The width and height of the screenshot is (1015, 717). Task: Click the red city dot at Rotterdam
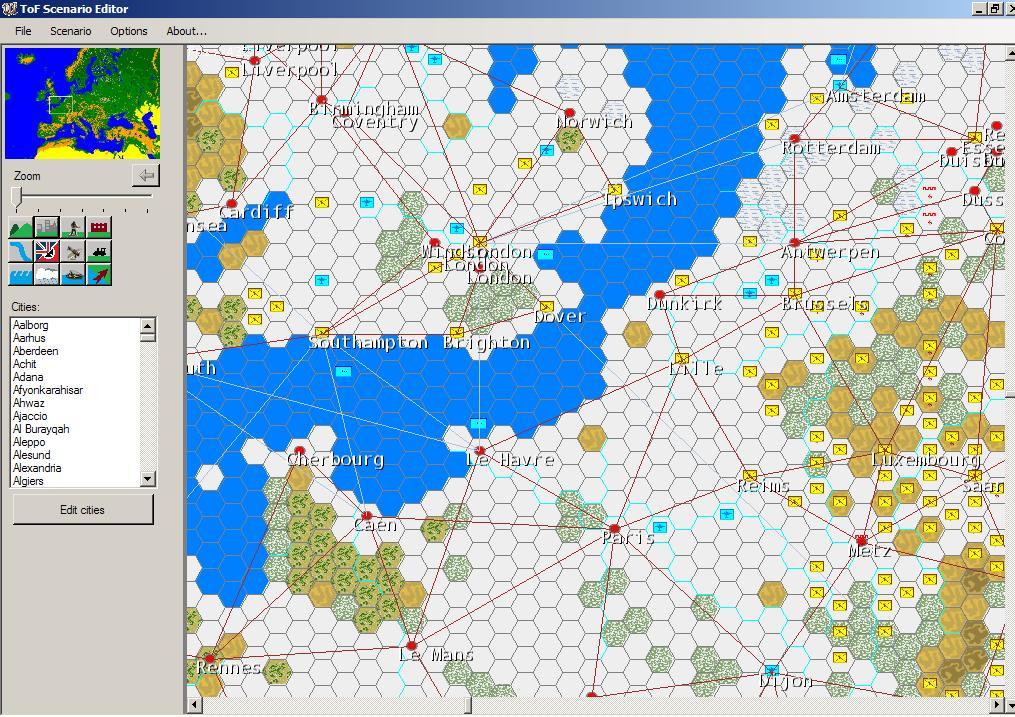click(x=794, y=138)
